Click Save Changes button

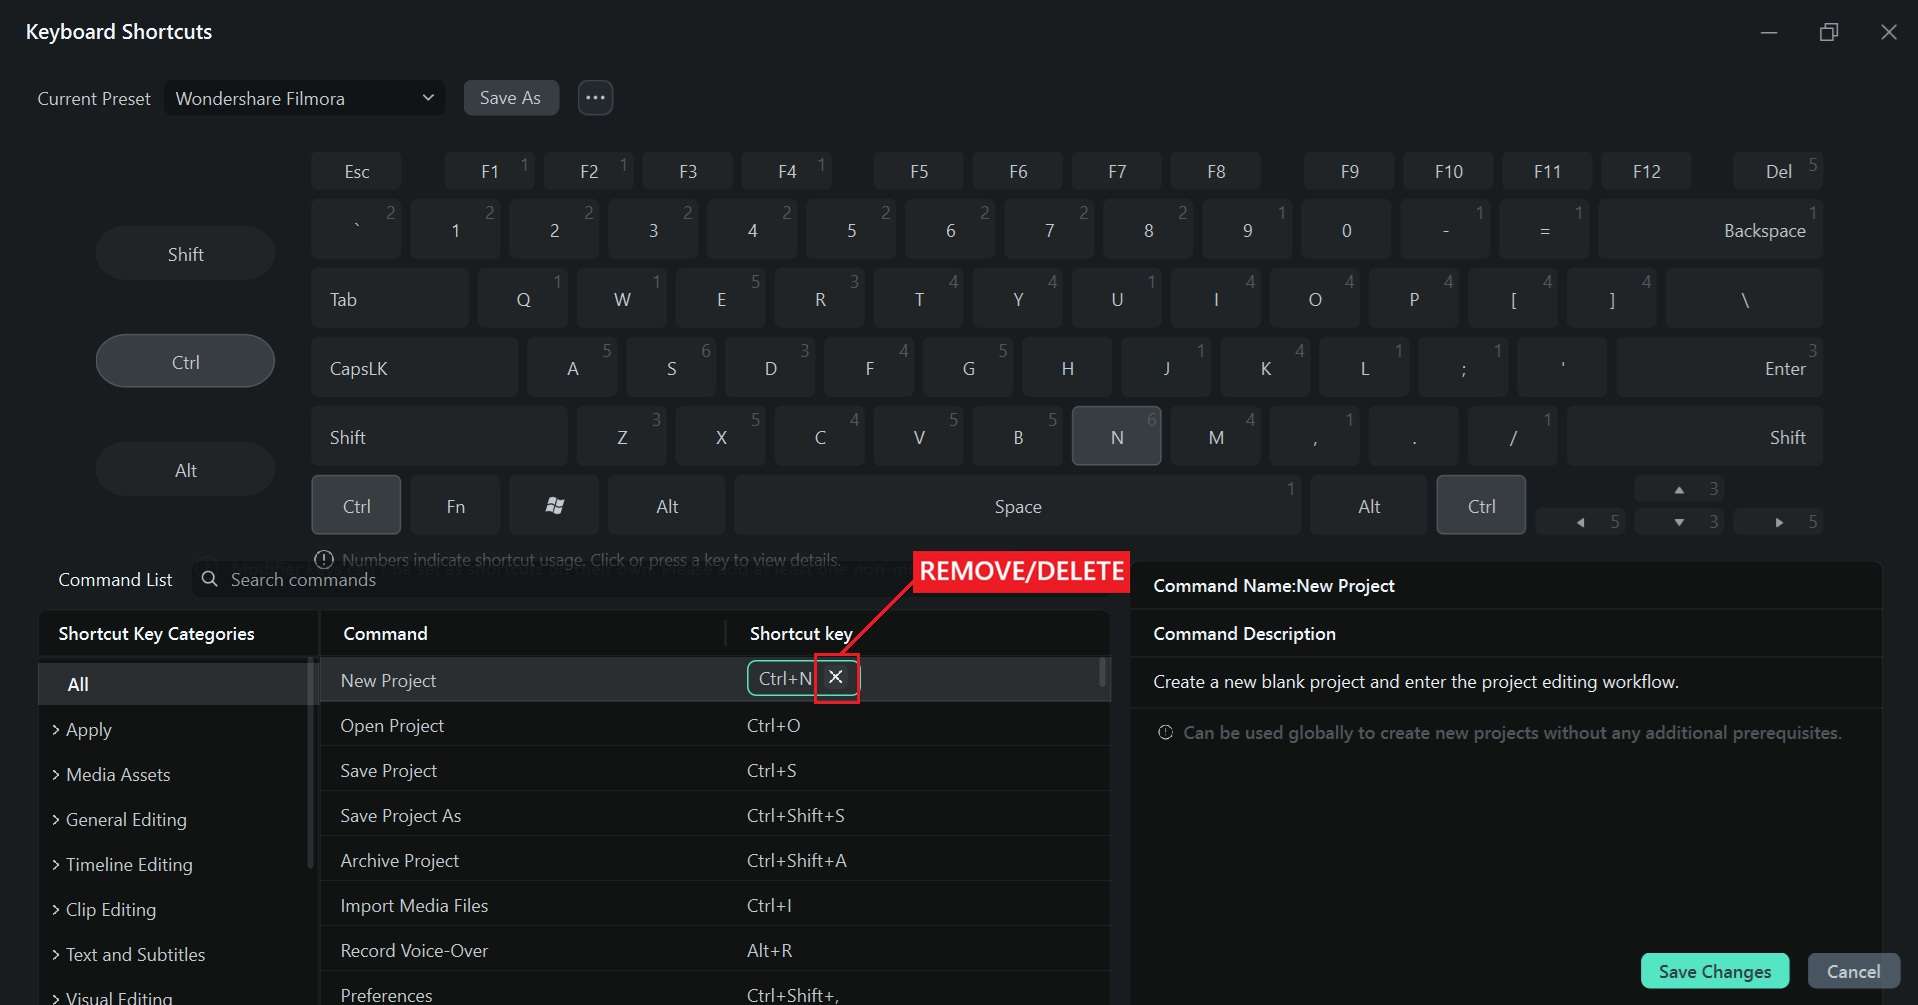tap(1714, 971)
